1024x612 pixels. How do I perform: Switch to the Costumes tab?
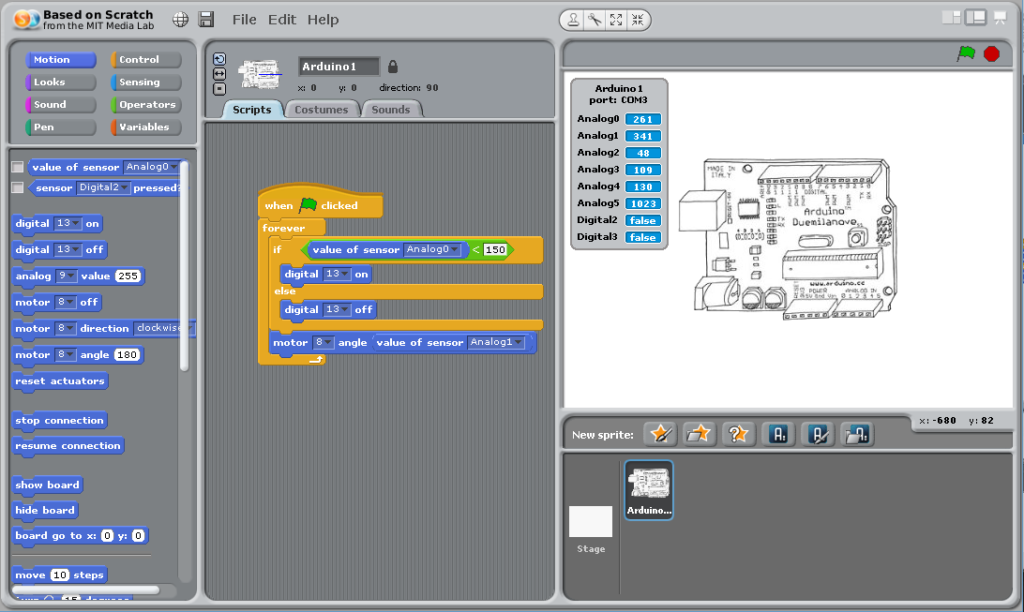(321, 109)
